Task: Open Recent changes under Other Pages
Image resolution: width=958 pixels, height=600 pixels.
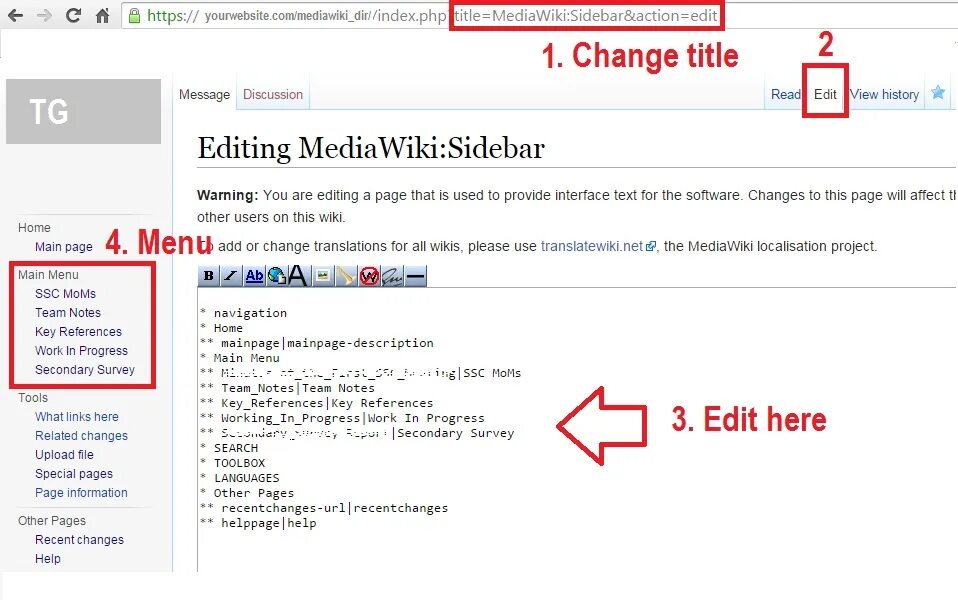Action: (79, 540)
